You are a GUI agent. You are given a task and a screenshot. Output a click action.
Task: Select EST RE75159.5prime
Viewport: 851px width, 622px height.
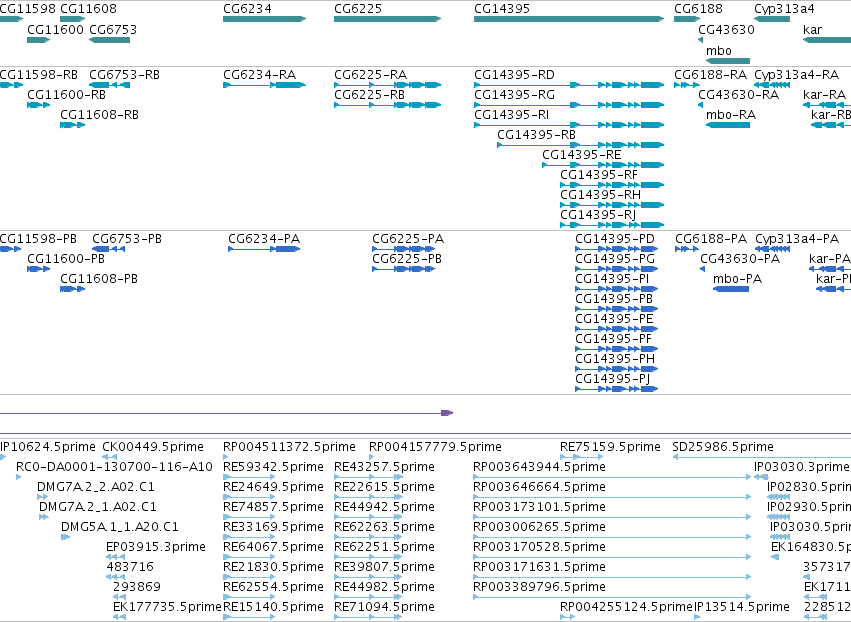[579, 457]
